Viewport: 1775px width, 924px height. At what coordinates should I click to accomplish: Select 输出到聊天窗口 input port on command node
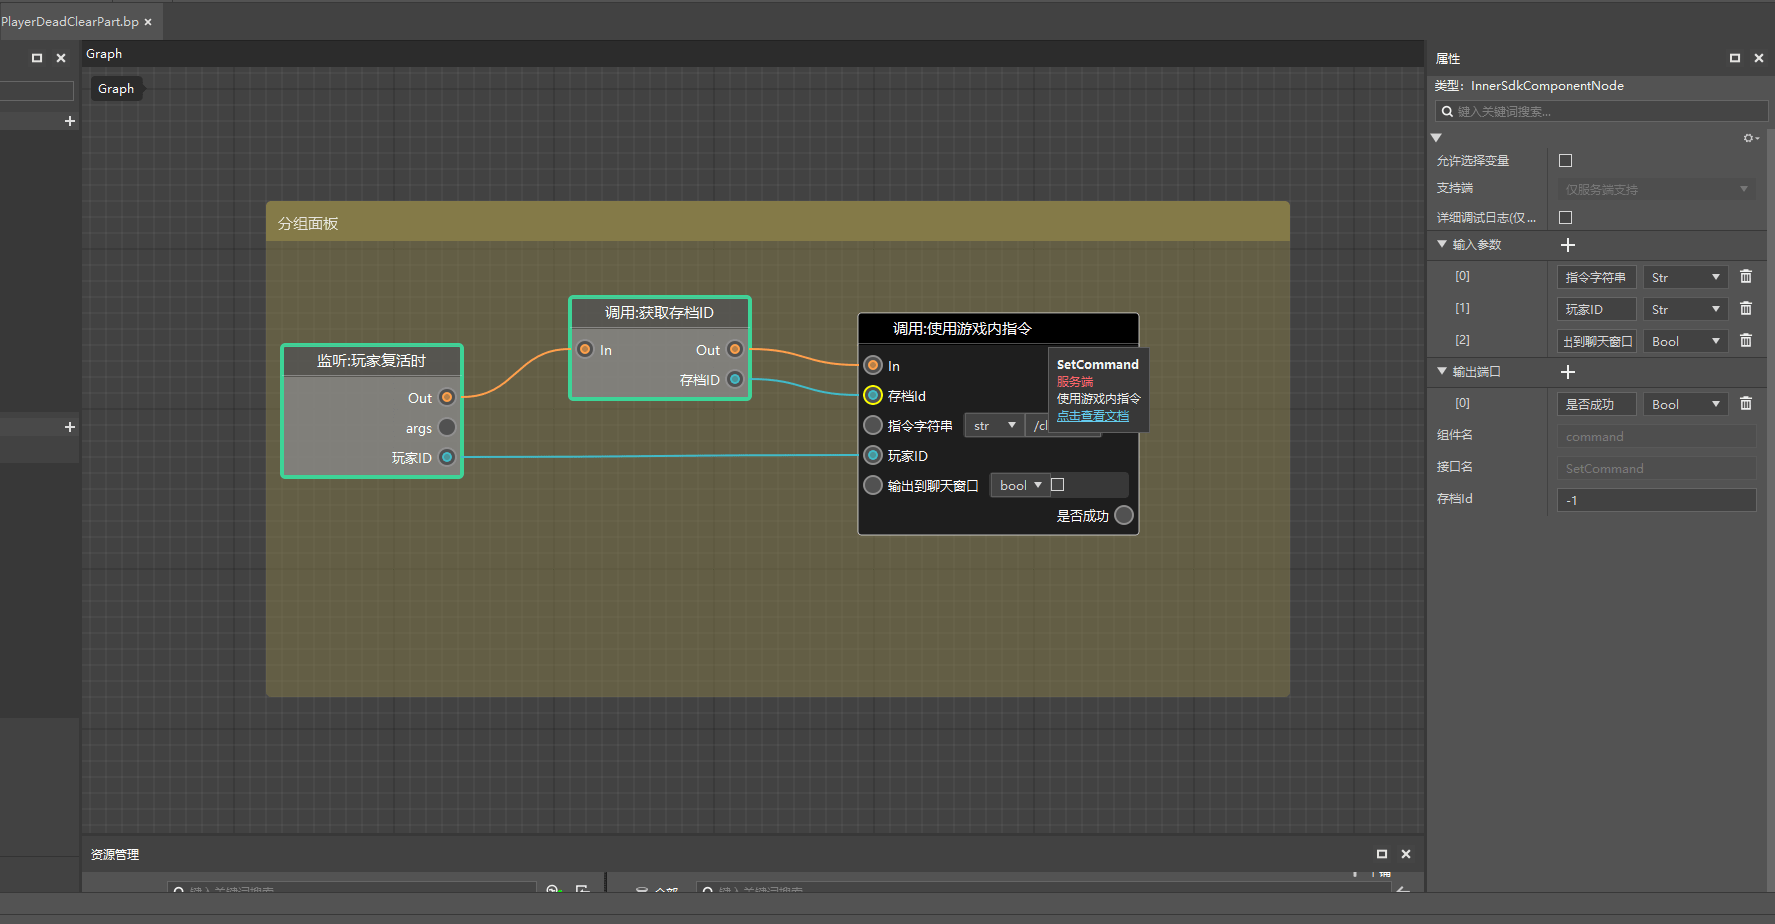(x=873, y=485)
